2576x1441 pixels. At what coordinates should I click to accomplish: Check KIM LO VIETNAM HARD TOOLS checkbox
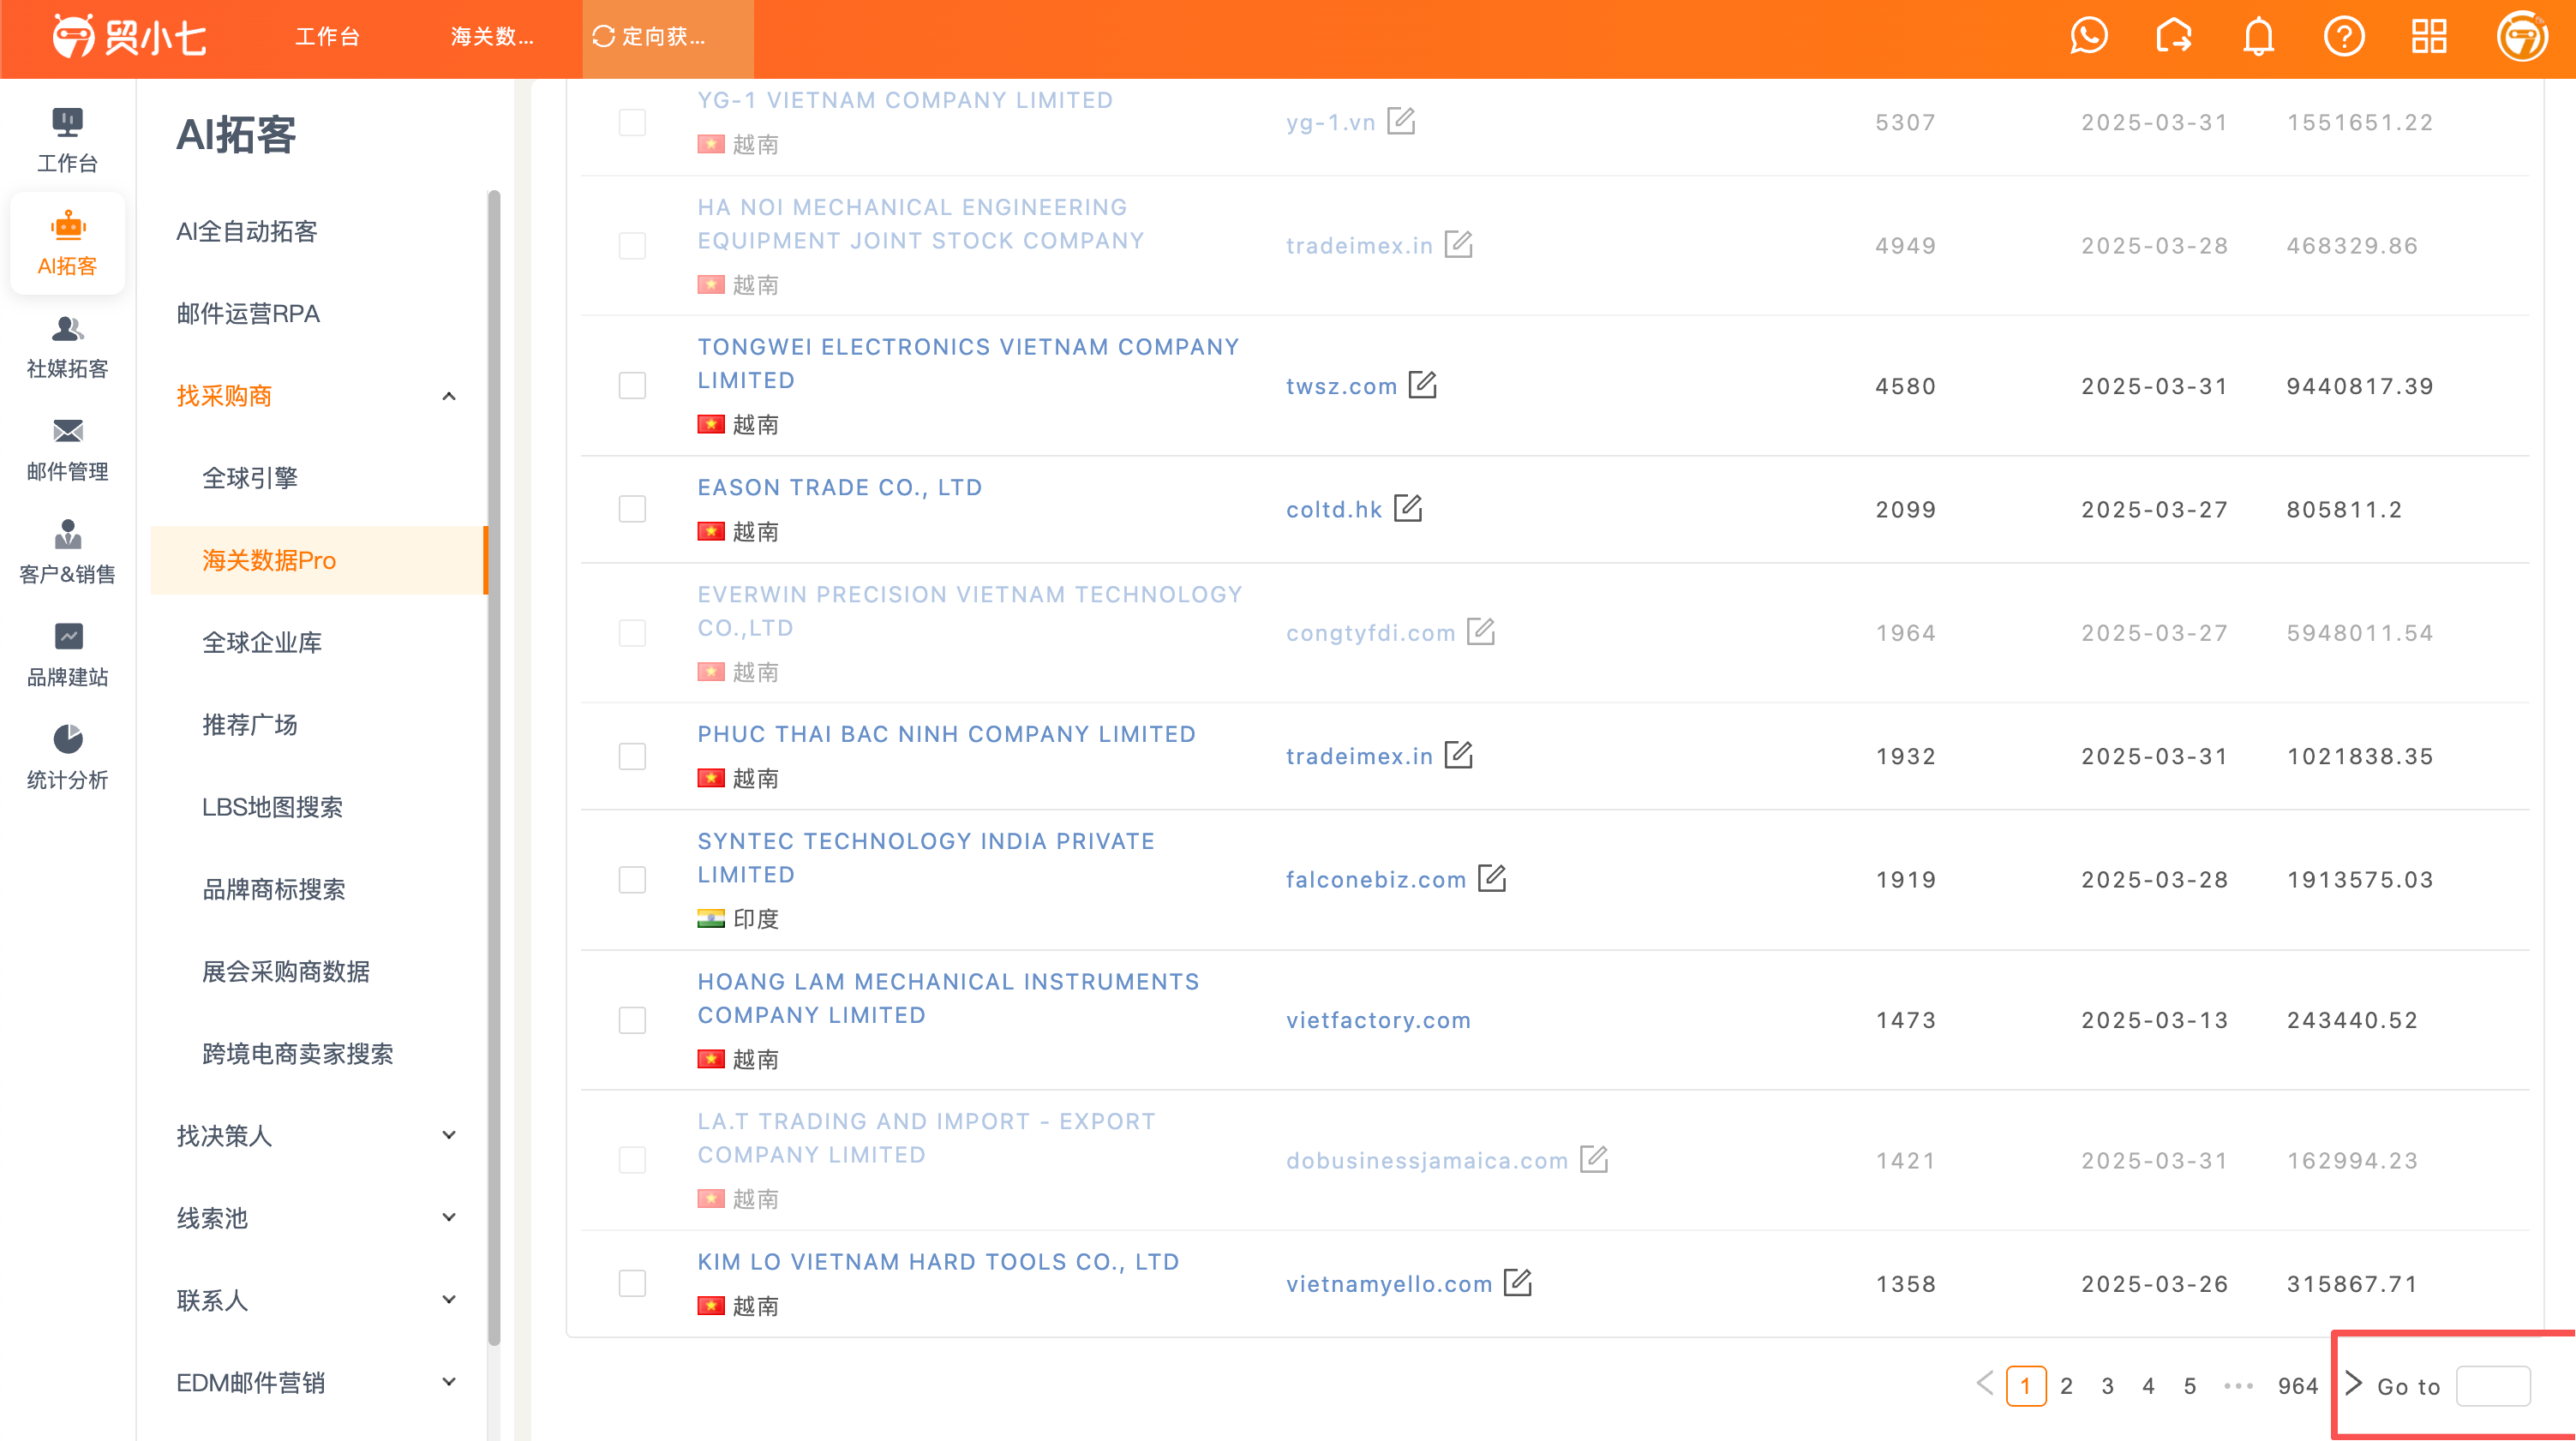pyautogui.click(x=632, y=1284)
